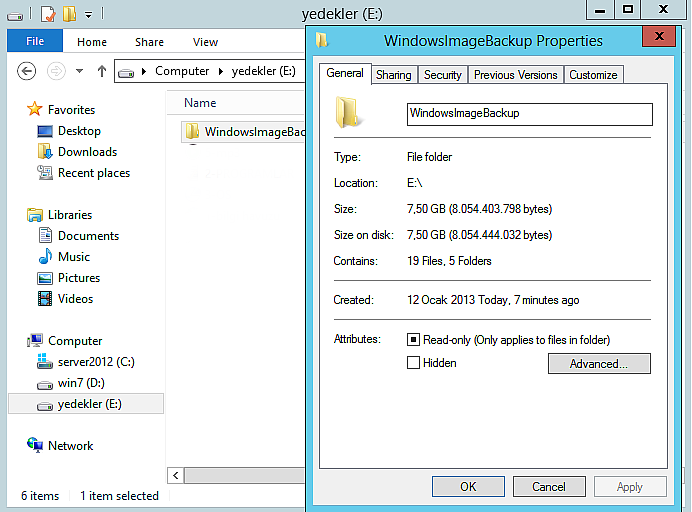The height and width of the screenshot is (512, 692).
Task: Click the horizontal scrollbar track
Action: point(244,475)
